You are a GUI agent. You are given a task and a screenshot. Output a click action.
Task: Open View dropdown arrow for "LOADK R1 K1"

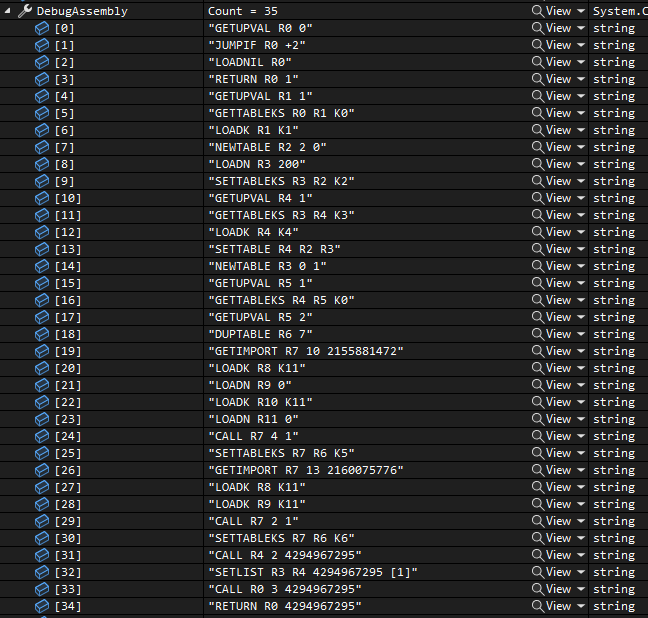(x=581, y=130)
